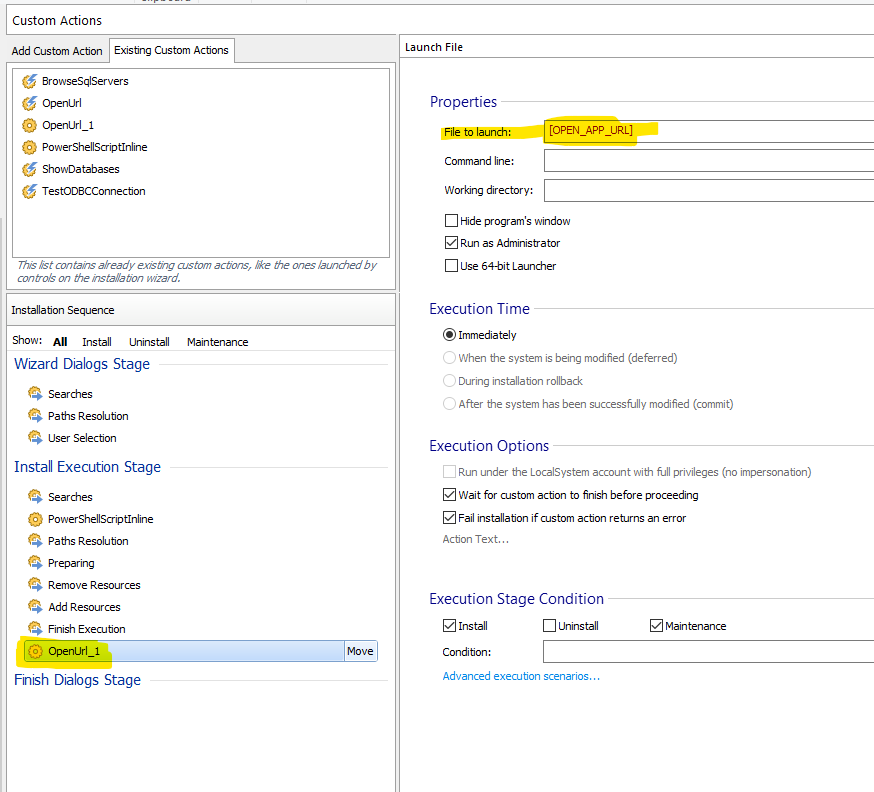This screenshot has width=874, height=792.
Task: Switch to the Add Custom Action tab
Action: pos(57,51)
